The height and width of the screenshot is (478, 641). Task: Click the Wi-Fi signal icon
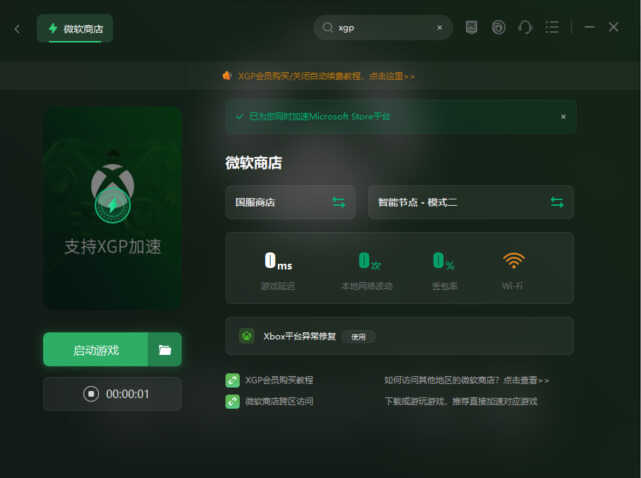513,260
